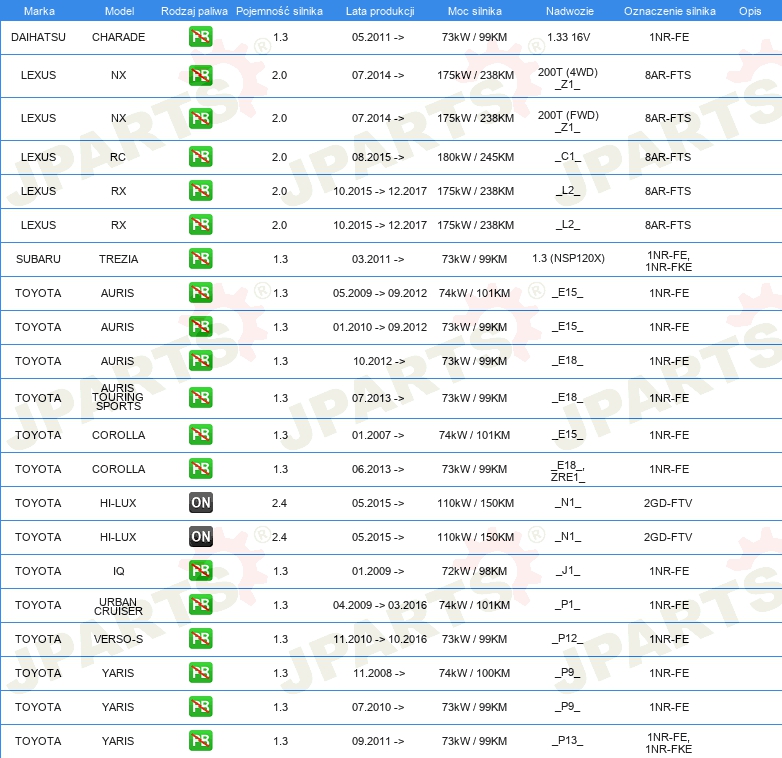The height and width of the screenshot is (758, 782).
Task: Select the Rodzaj paliwa column header
Action: coord(194,11)
